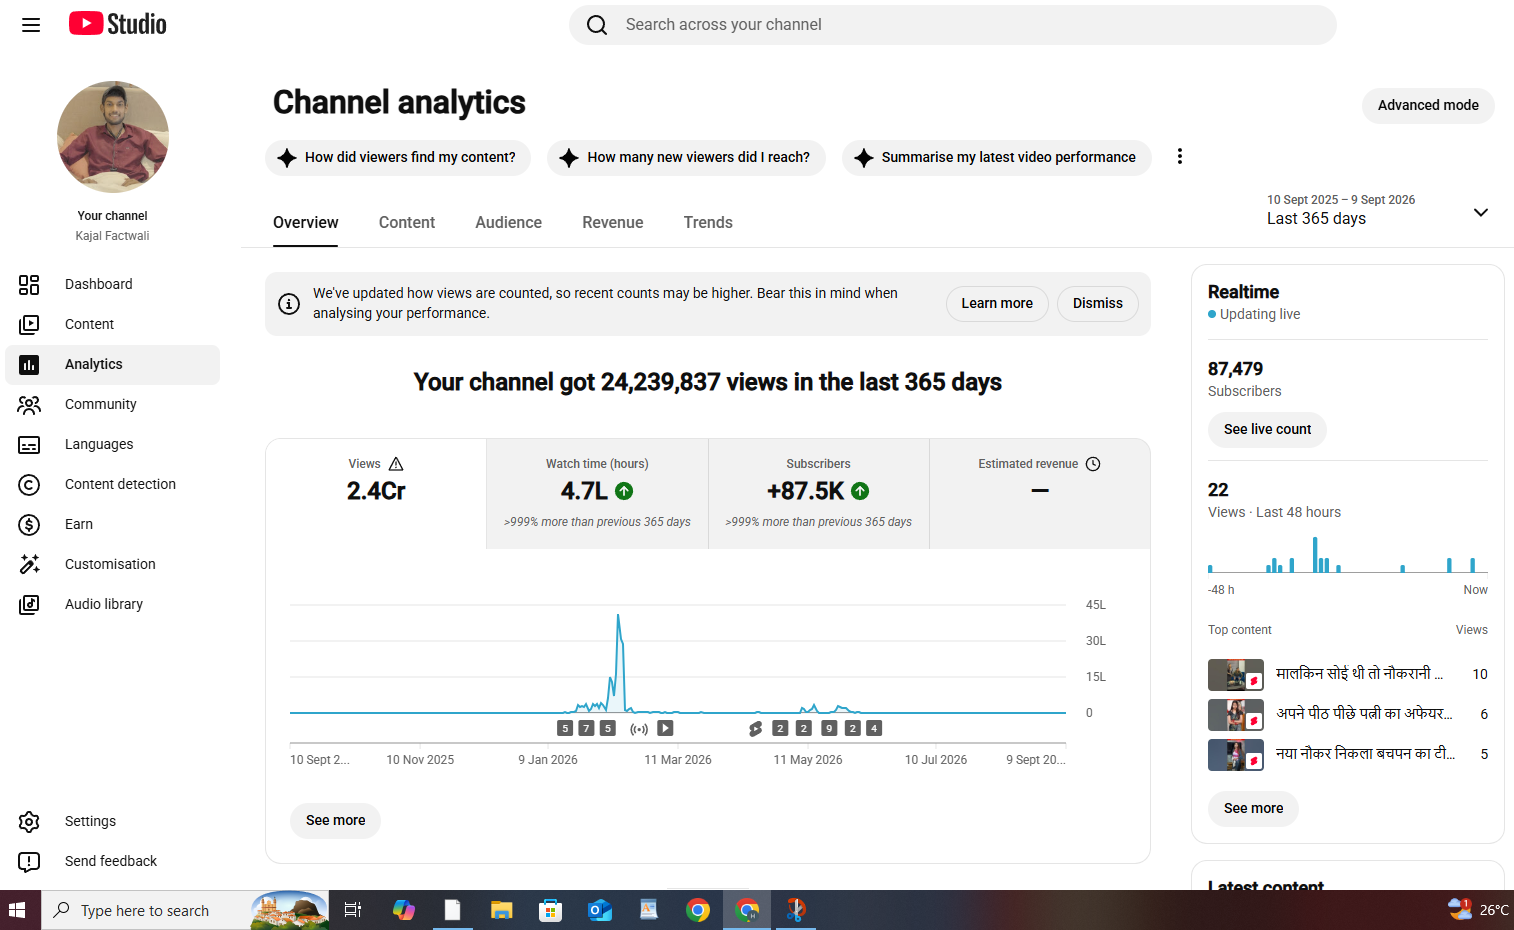Click the '9' video marker on the chart
The height and width of the screenshot is (930, 1514).
(829, 728)
